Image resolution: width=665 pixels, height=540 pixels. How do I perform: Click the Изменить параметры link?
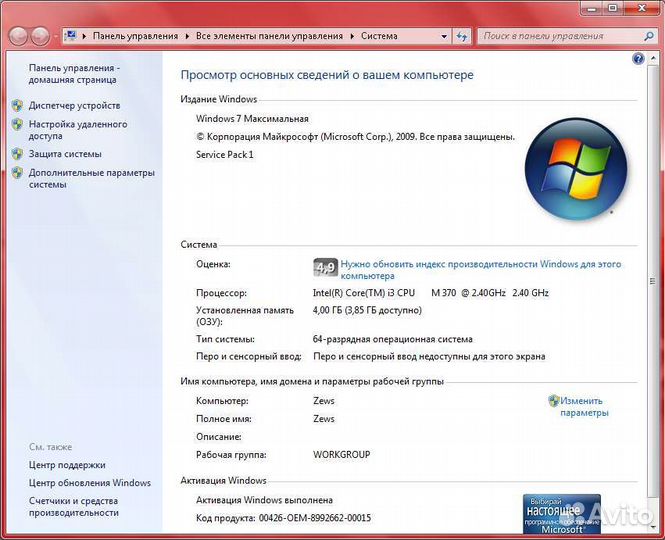(584, 407)
